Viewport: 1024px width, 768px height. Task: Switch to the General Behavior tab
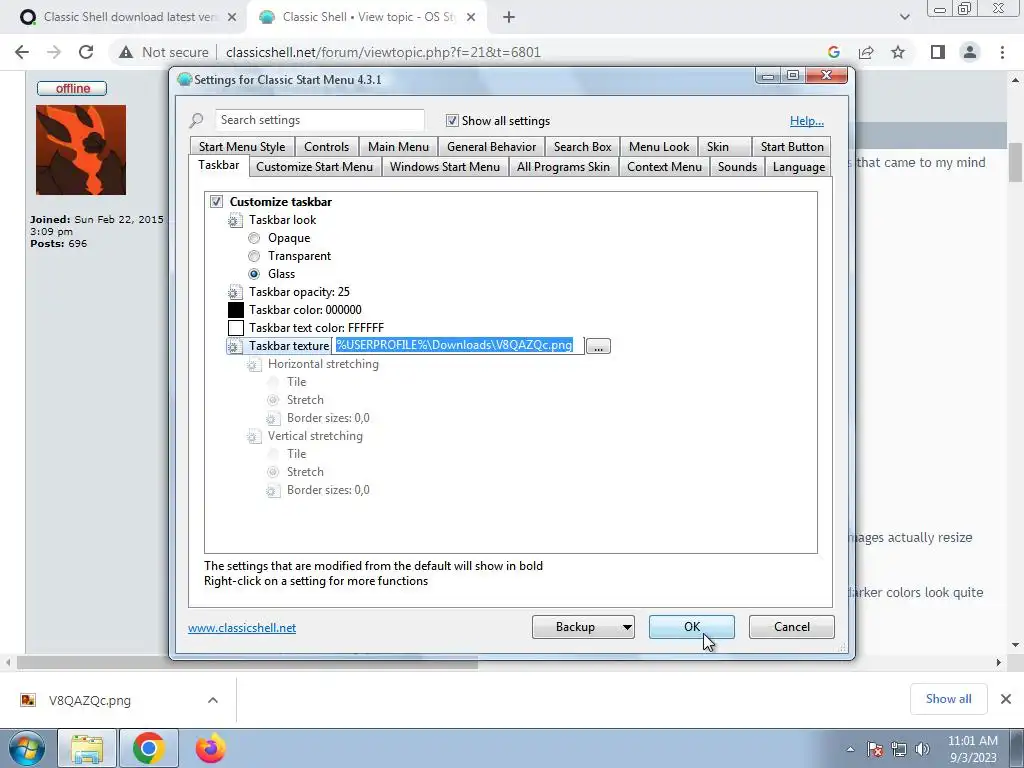(x=491, y=147)
